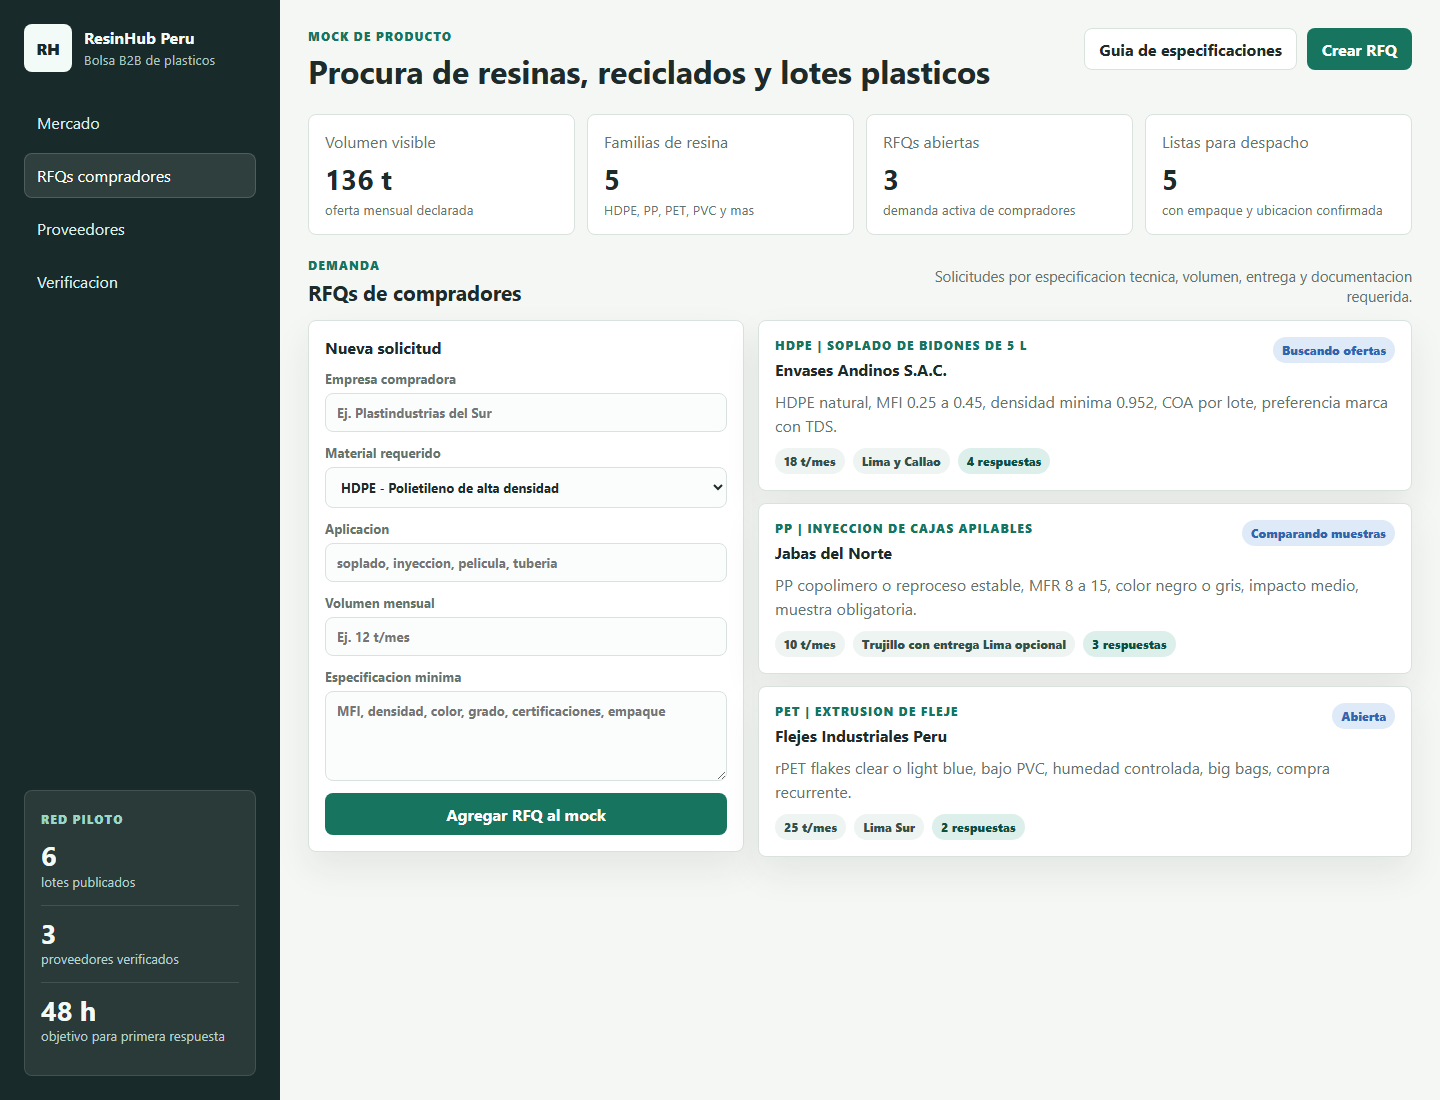This screenshot has height=1100, width=1440.
Task: Click the 6 lotes publicados stat
Action: click(x=140, y=867)
